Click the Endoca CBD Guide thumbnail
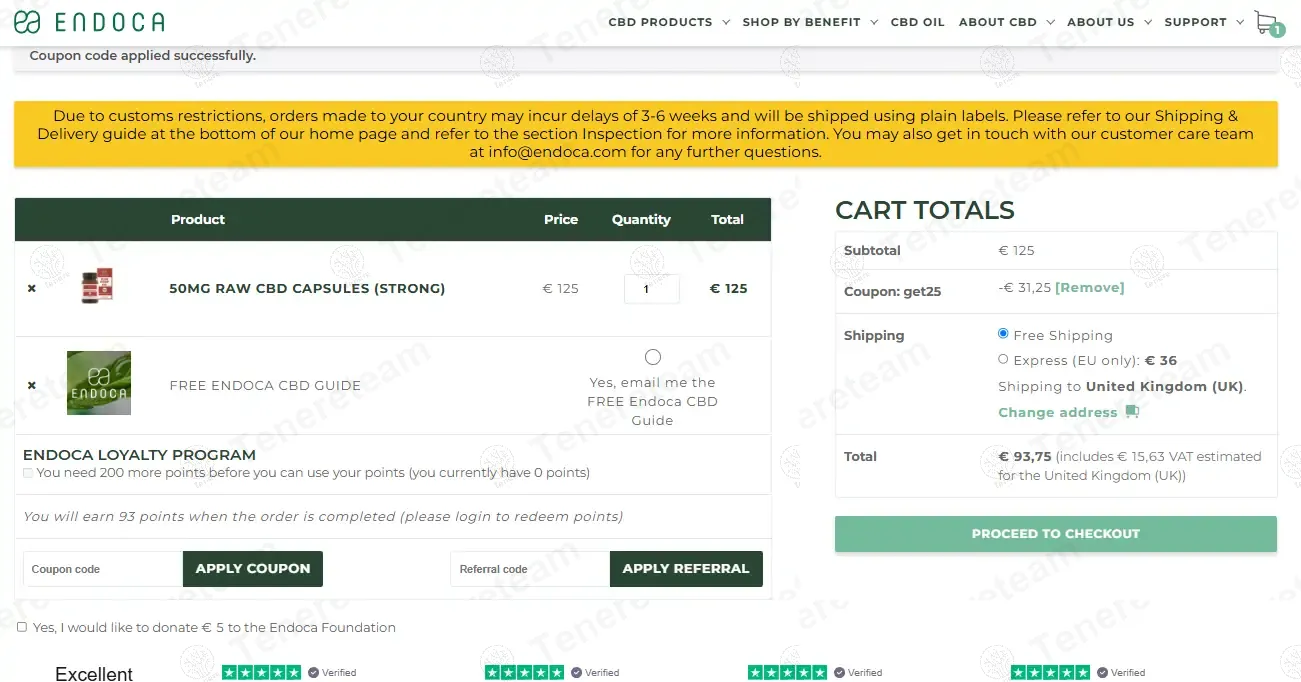The width and height of the screenshot is (1301, 682). [99, 383]
